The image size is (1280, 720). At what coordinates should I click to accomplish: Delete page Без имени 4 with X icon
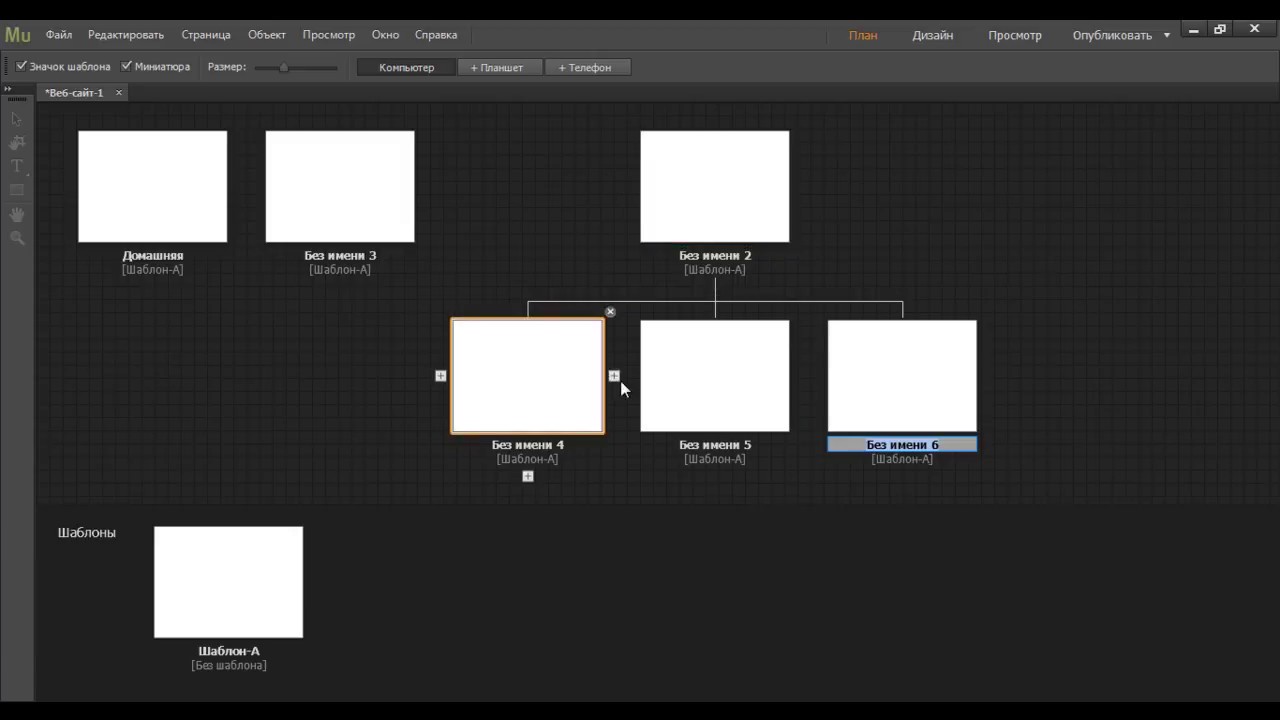610,312
